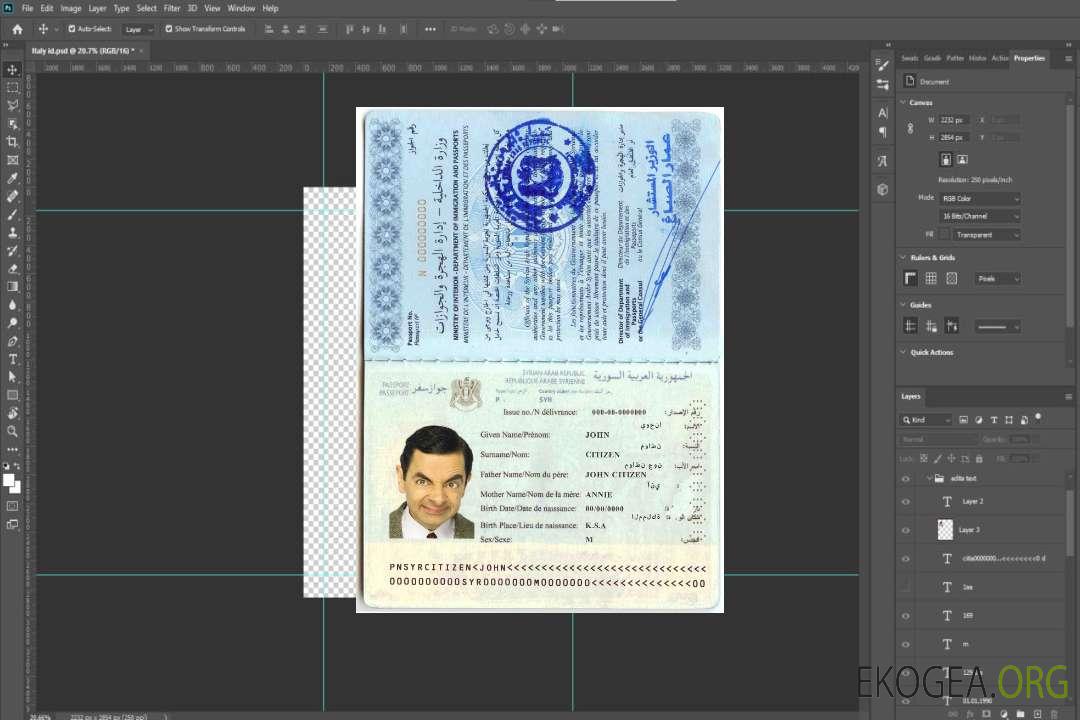Open the 3D panel cube icon
Image resolution: width=1080 pixels, height=720 pixels.
pyautogui.click(x=883, y=189)
